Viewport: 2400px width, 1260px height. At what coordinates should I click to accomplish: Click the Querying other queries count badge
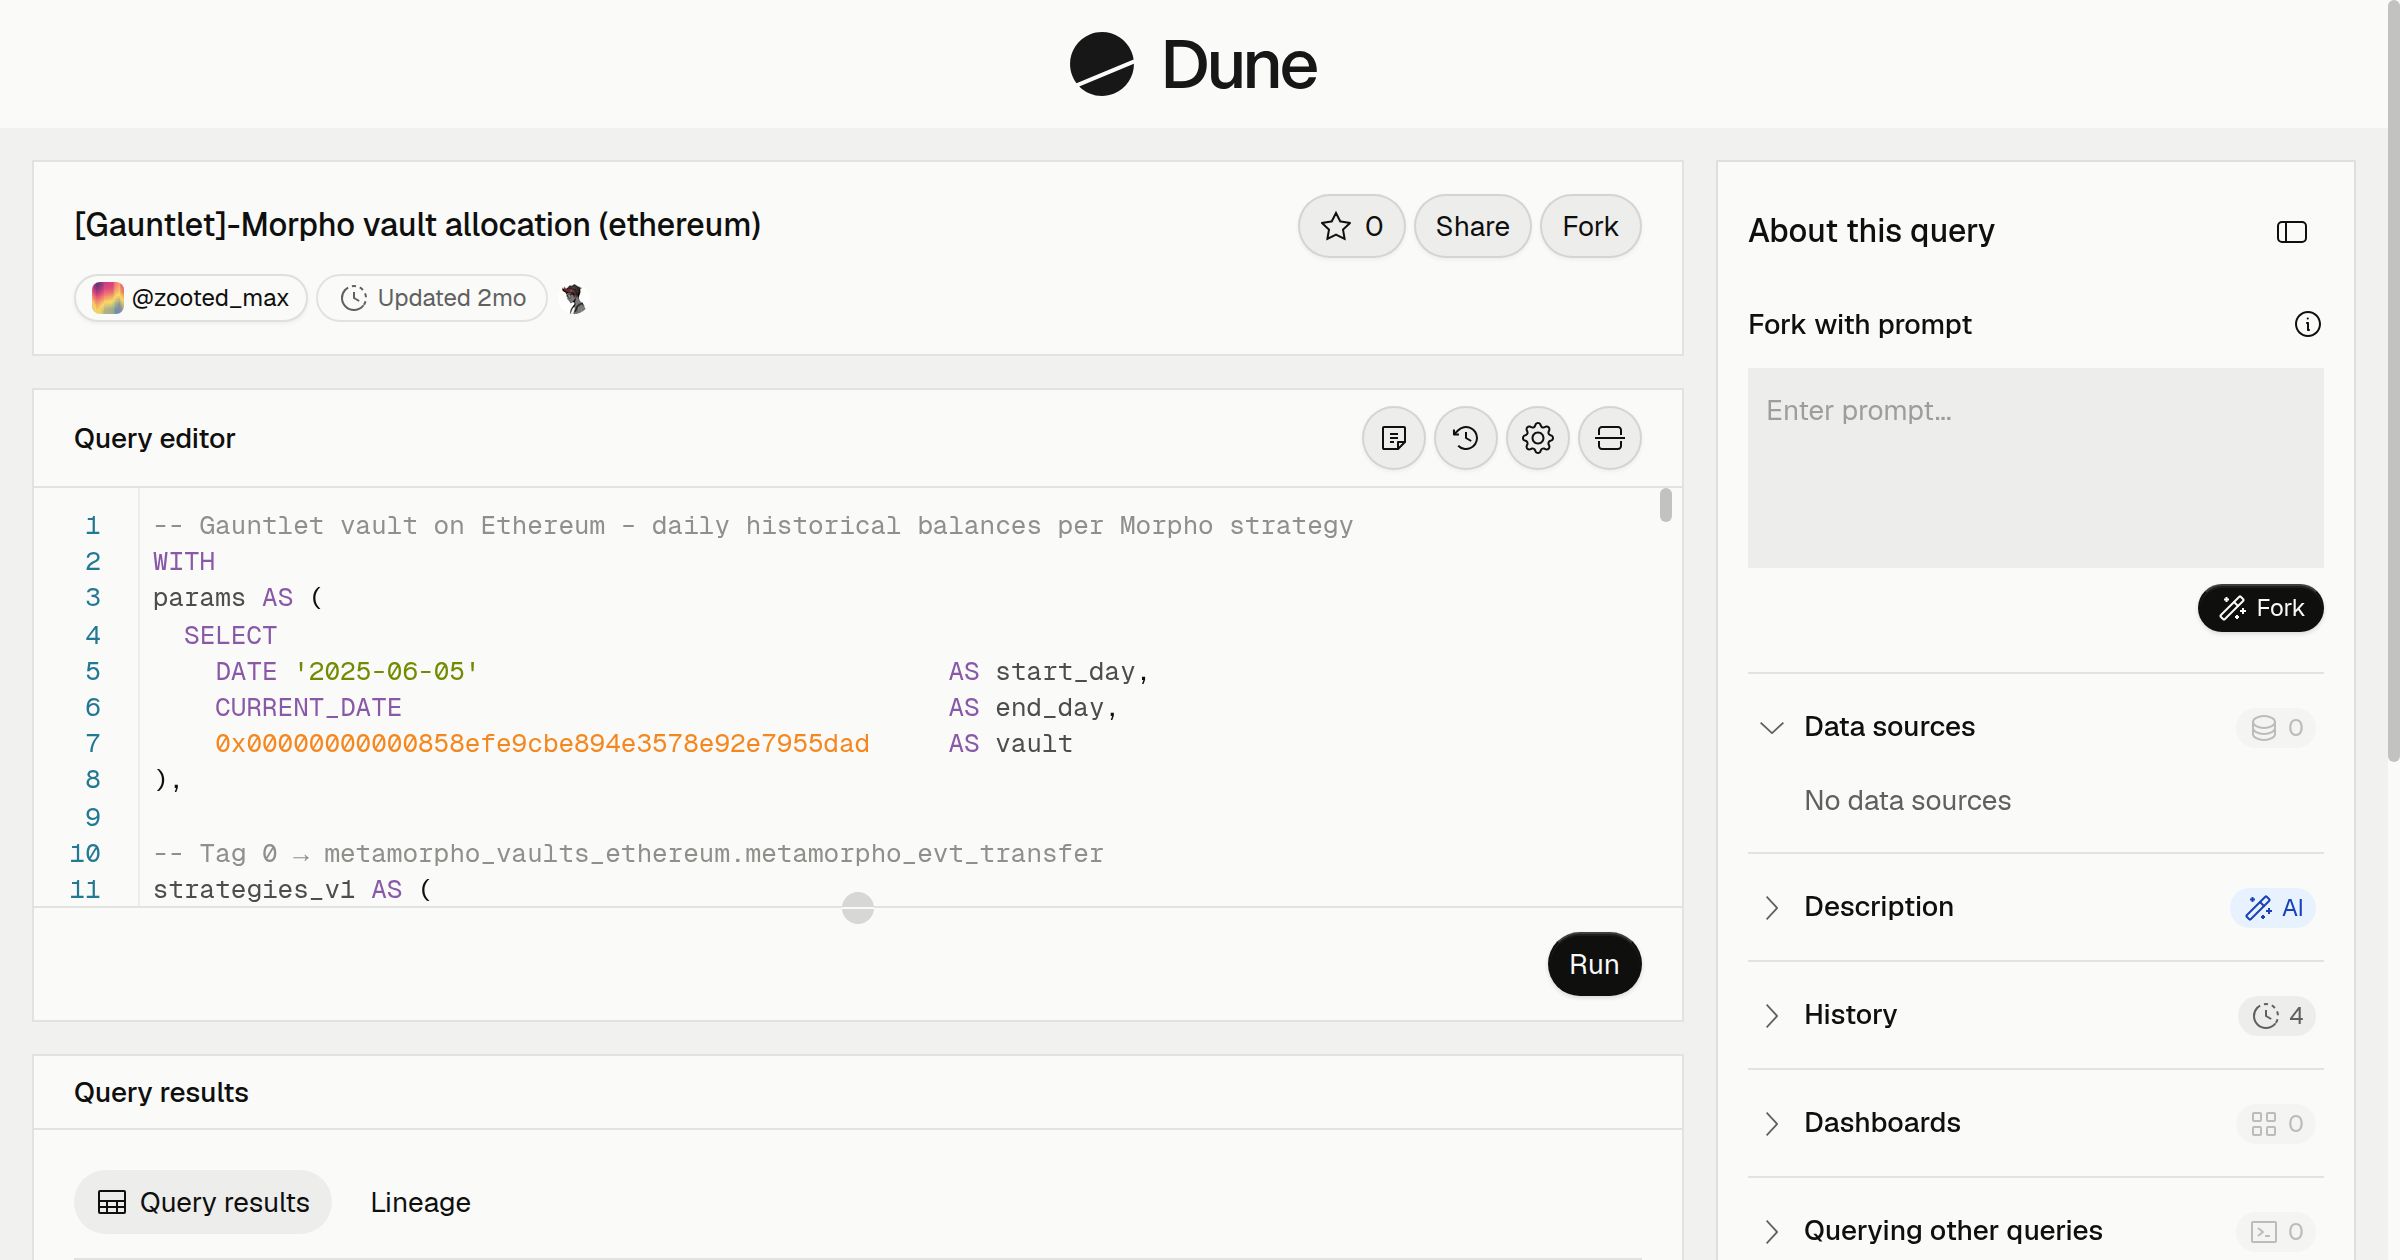(x=2276, y=1231)
